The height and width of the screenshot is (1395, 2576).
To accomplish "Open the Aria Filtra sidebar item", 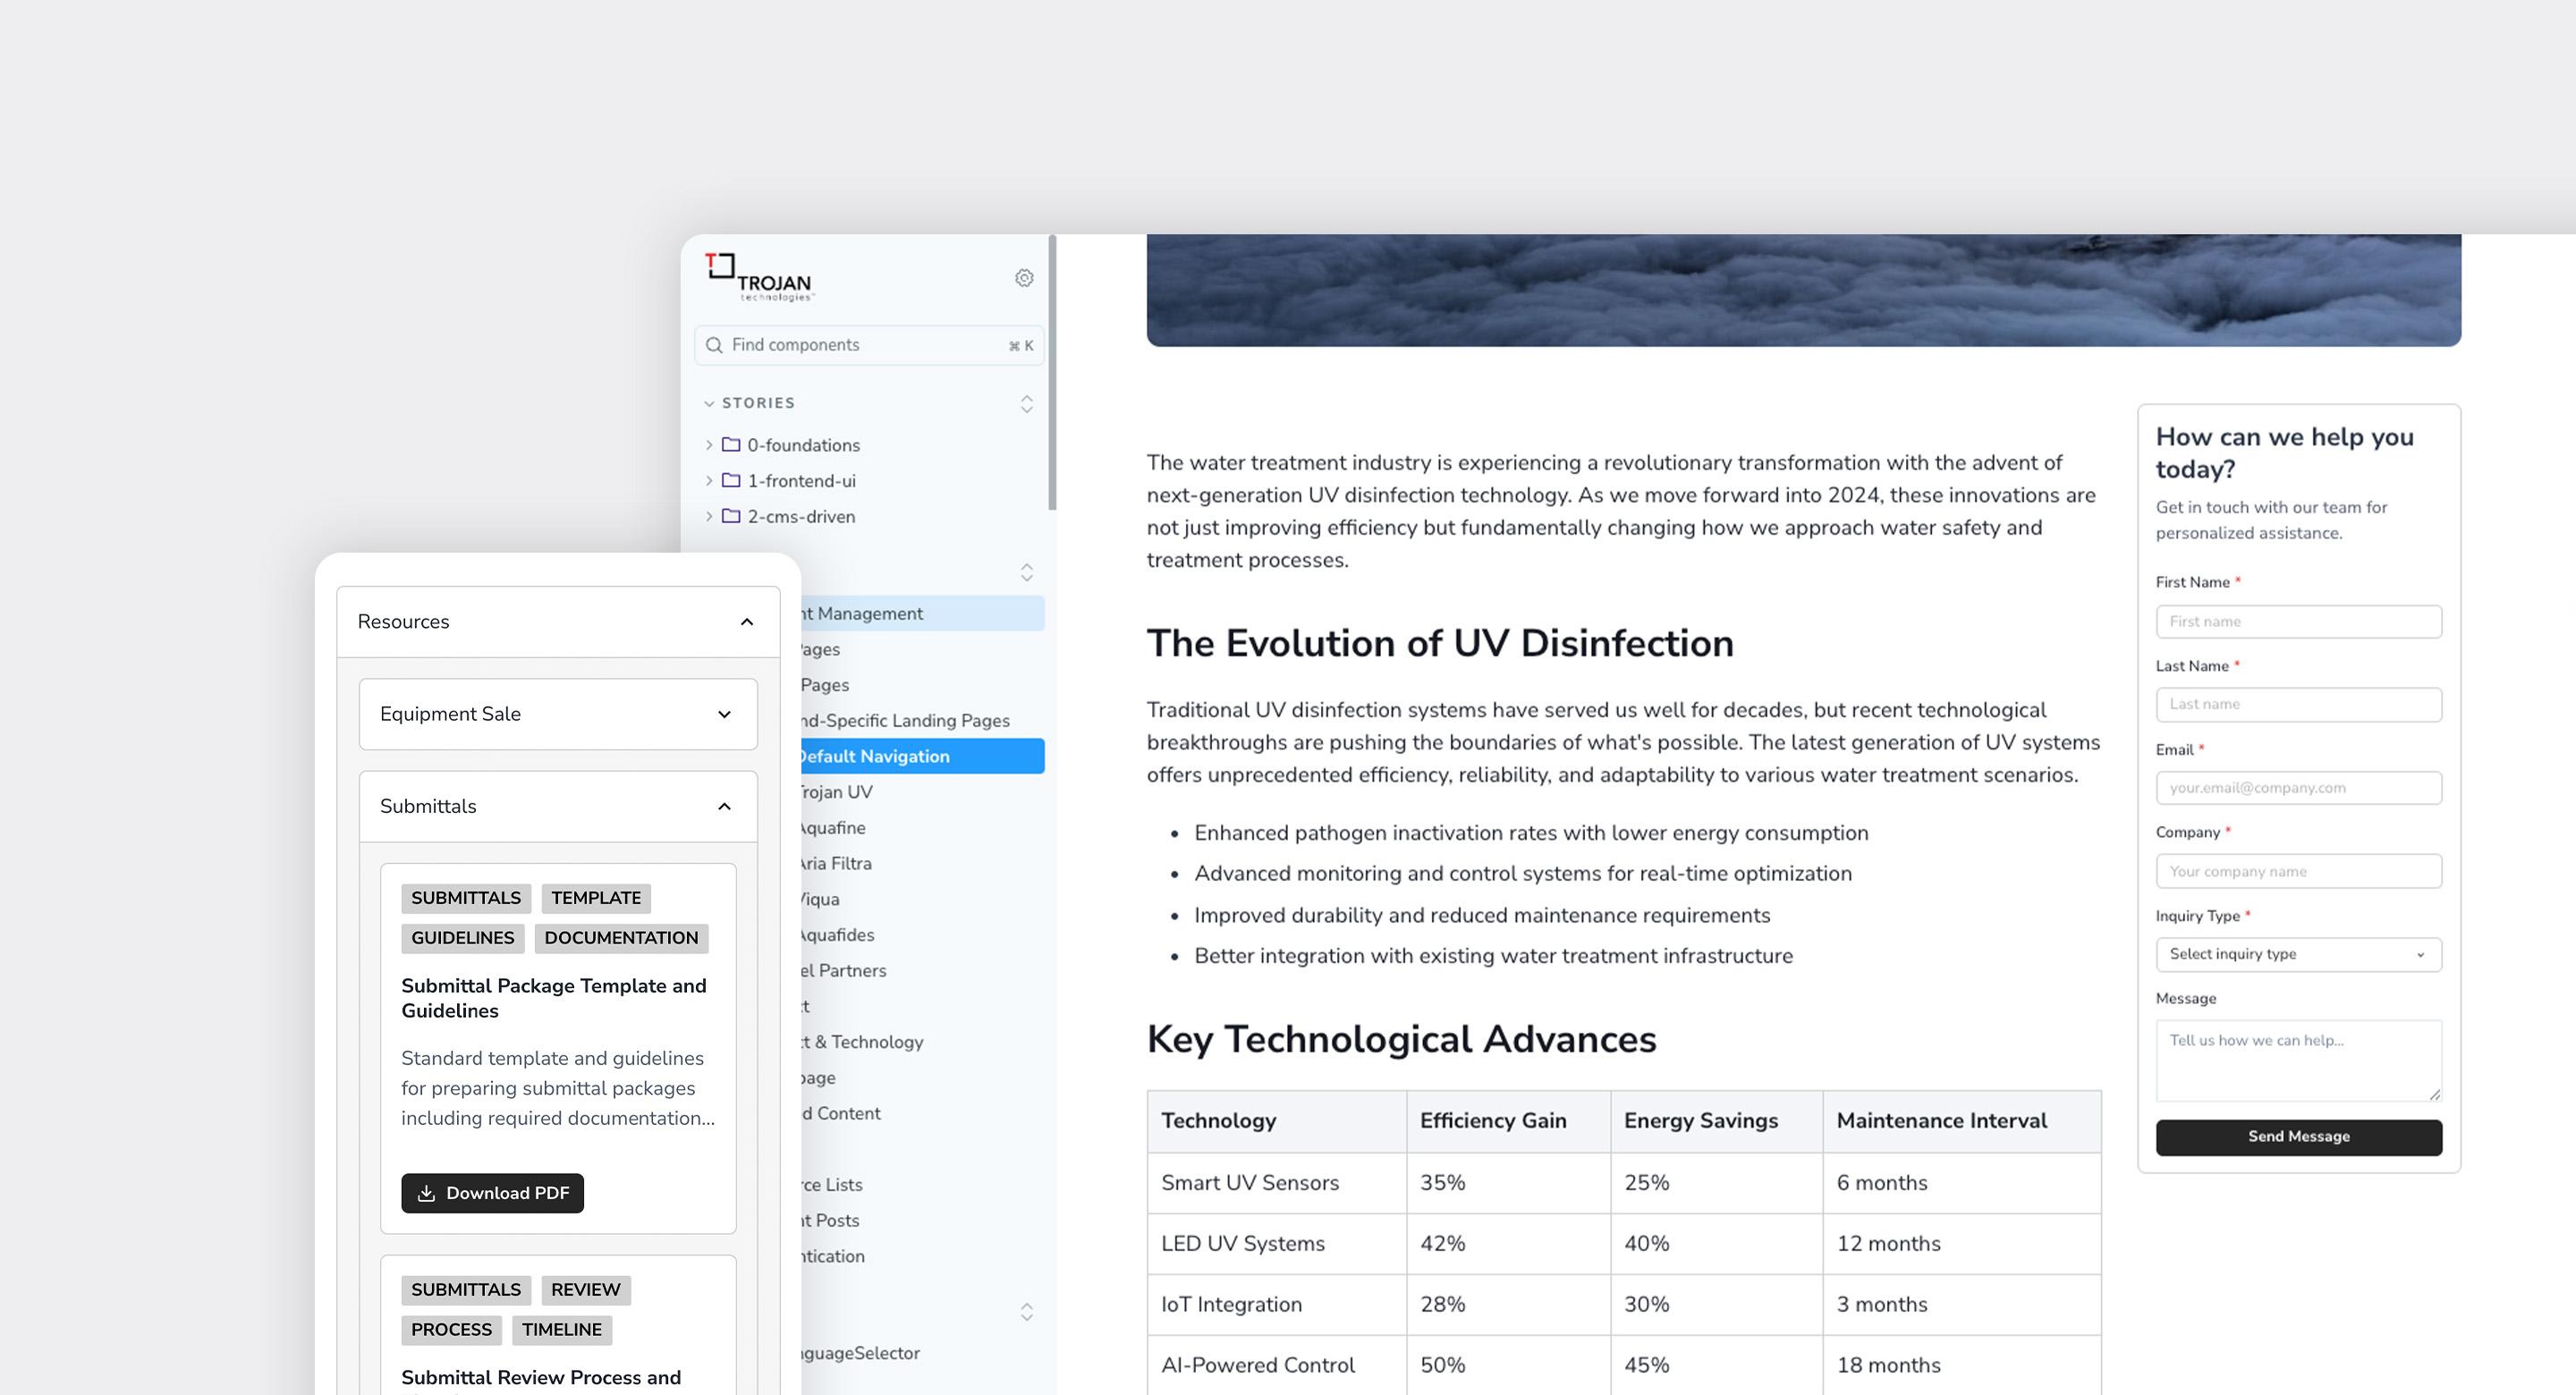I will tap(836, 863).
